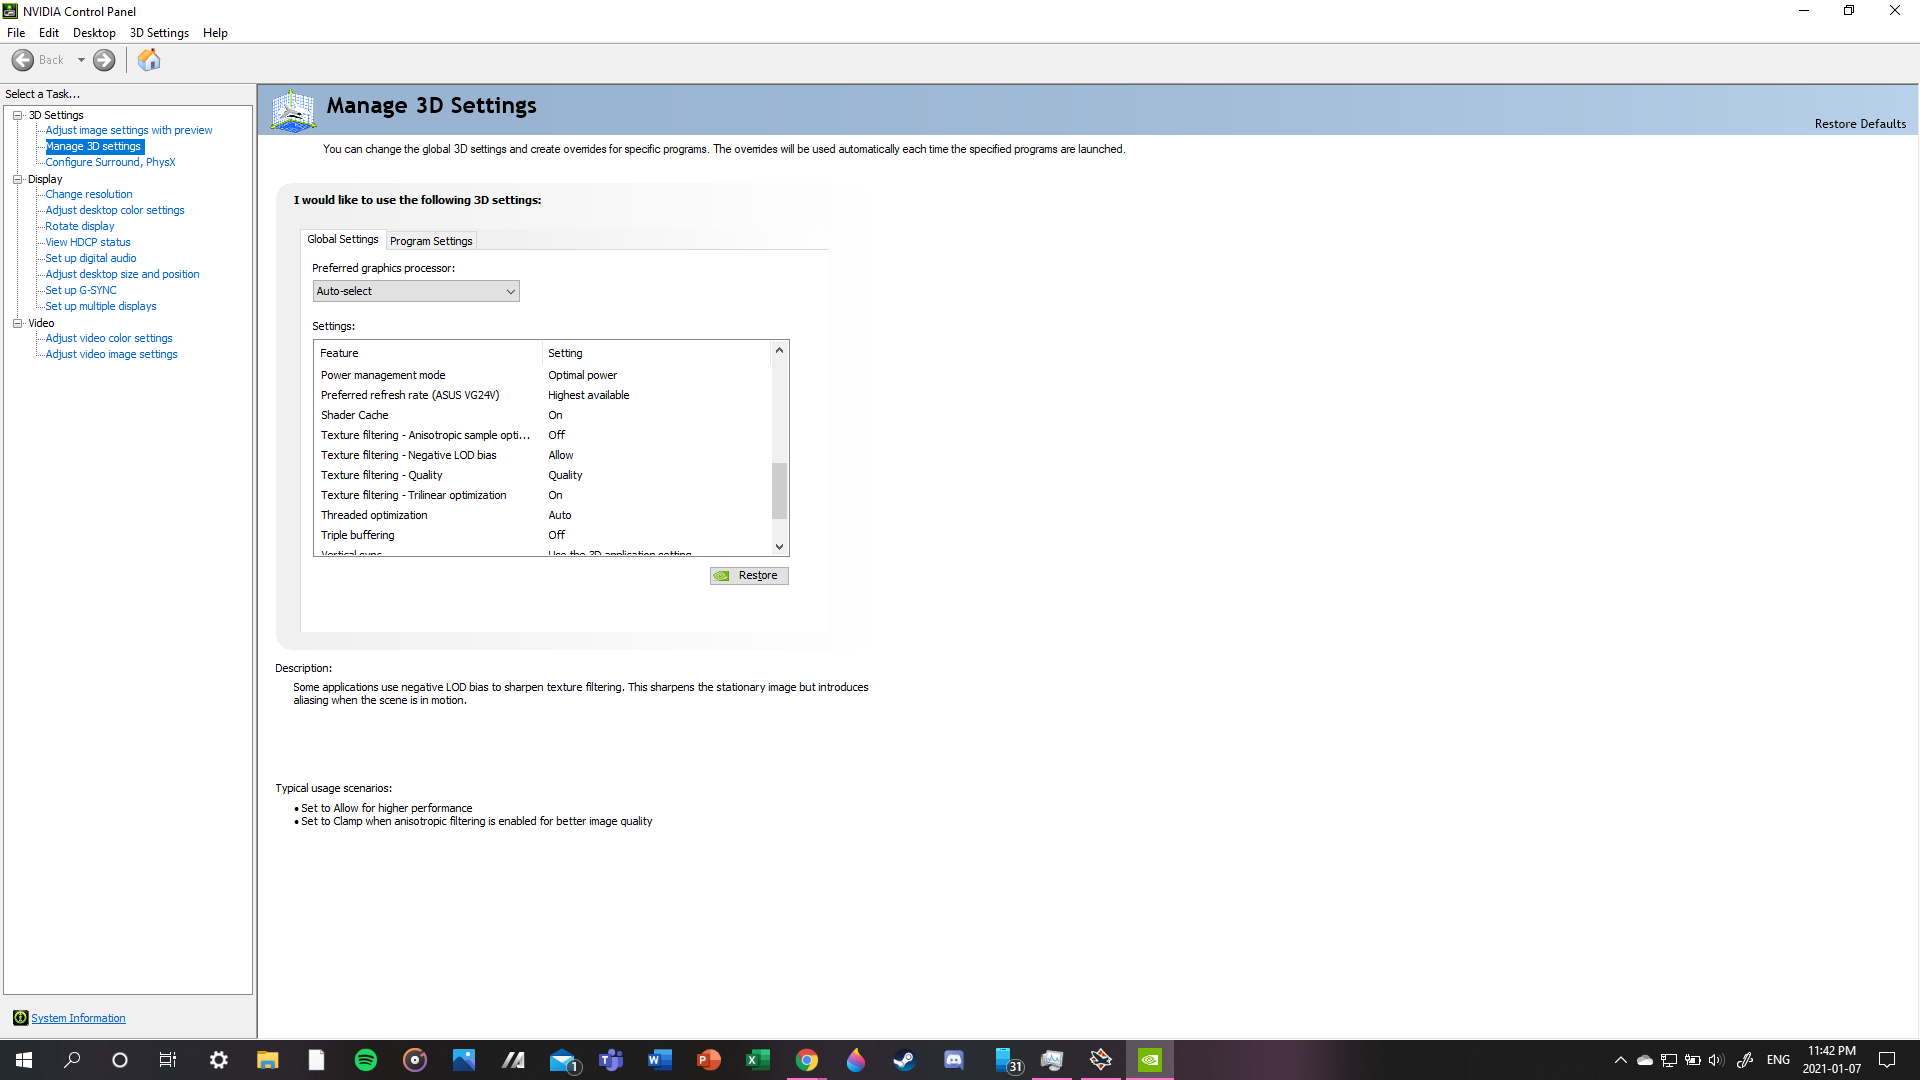
Task: Open the Mail app from the taskbar
Action: pos(563,1060)
